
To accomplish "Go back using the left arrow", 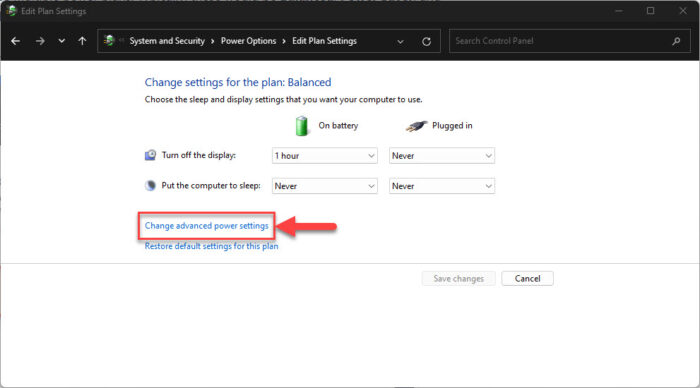I will (16, 41).
